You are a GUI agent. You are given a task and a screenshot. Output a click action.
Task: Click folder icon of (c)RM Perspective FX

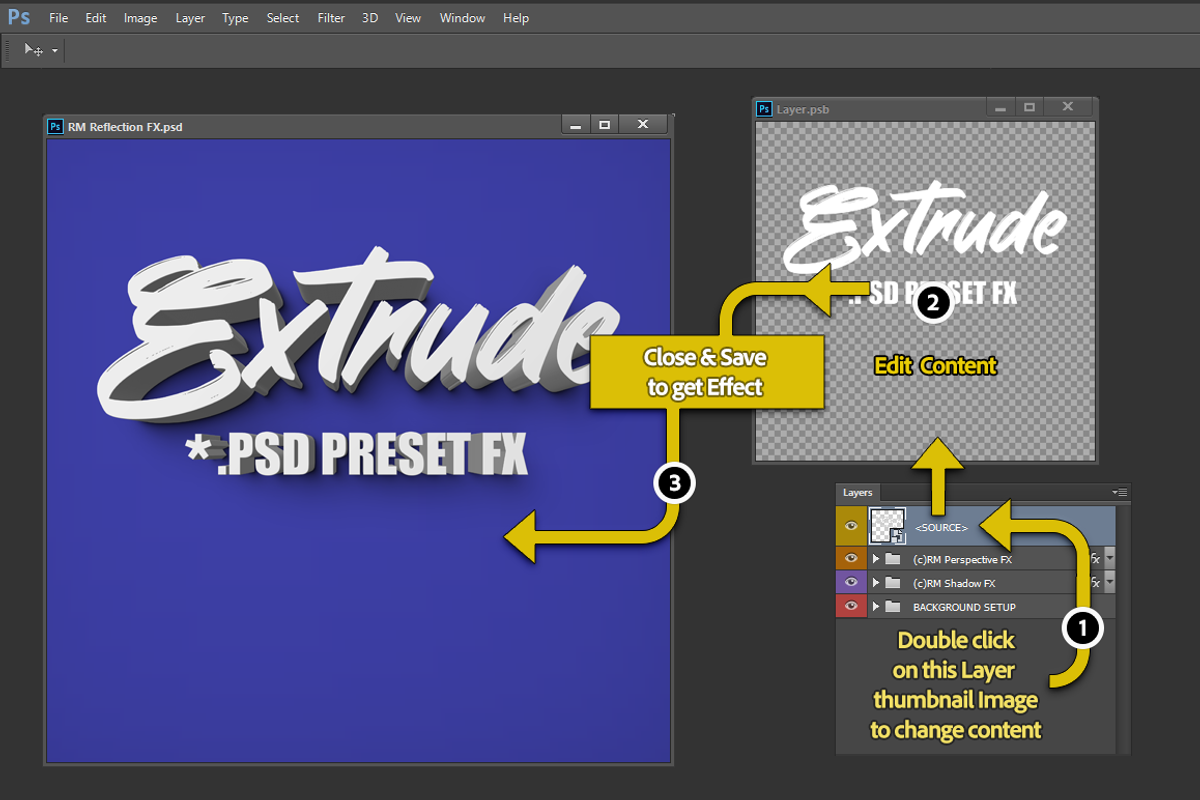coord(893,559)
